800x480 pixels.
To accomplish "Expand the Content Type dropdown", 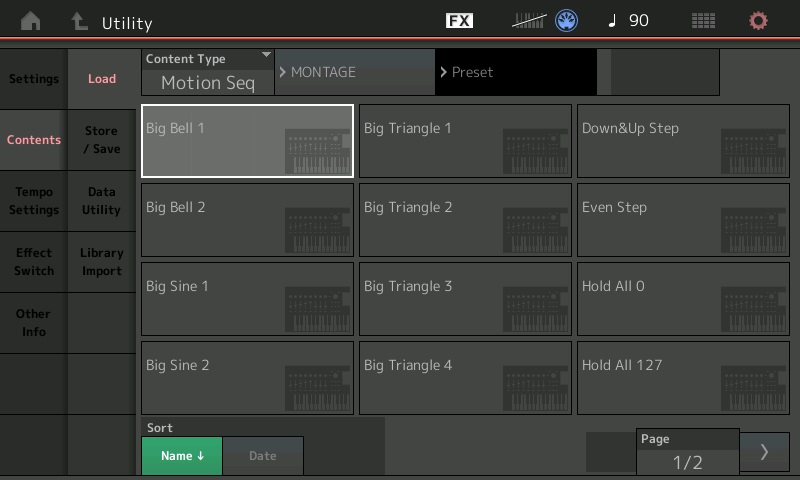I will tap(208, 72).
